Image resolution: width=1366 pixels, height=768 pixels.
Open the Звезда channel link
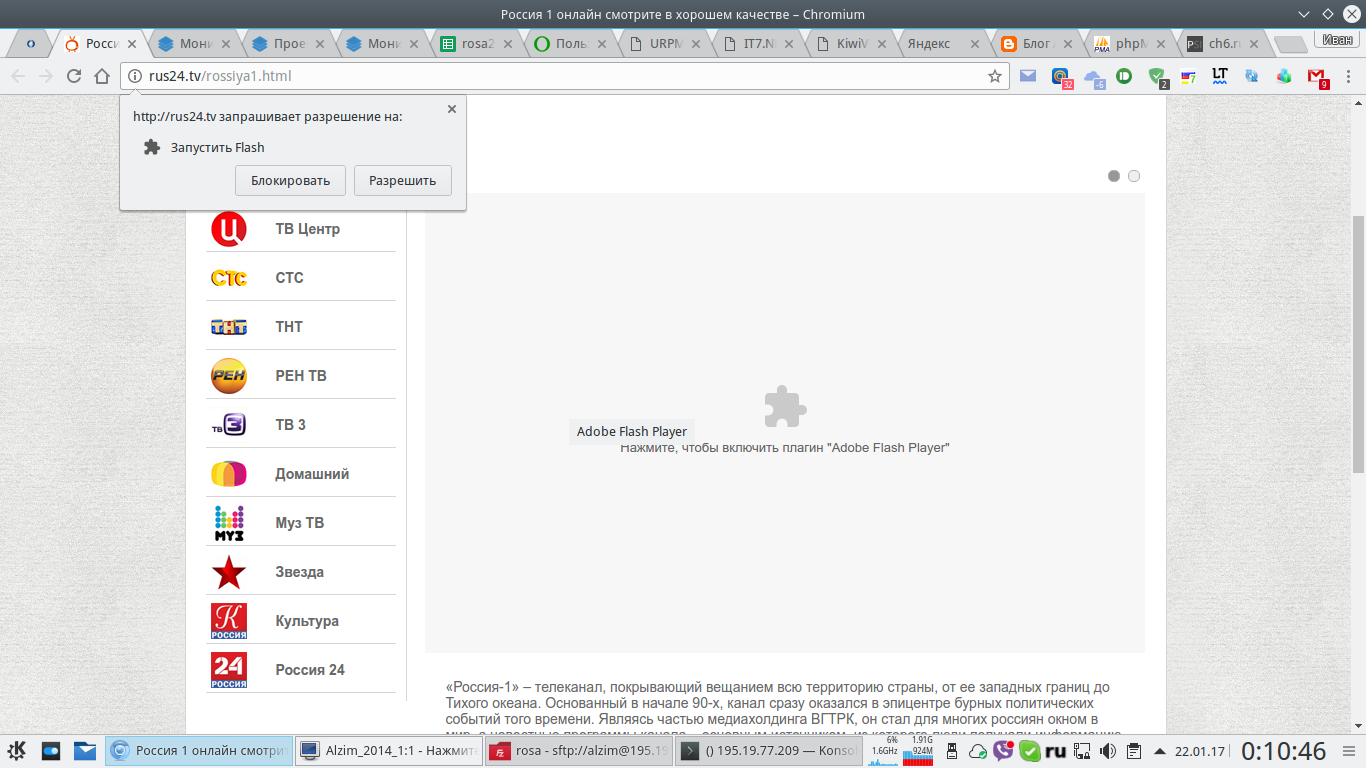(300, 572)
